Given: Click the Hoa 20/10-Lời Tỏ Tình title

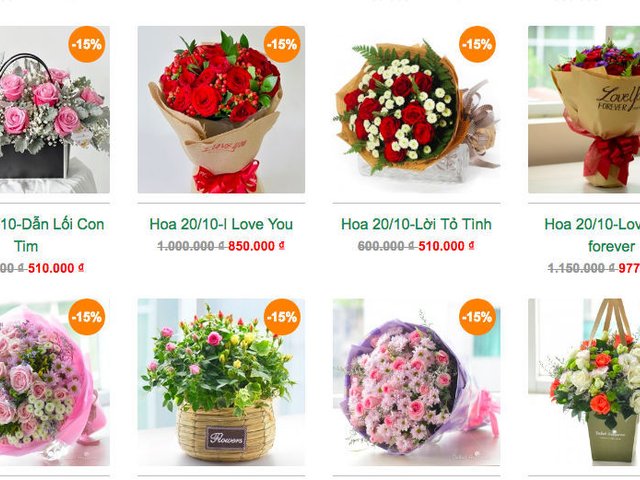Looking at the screenshot, I should click(416, 224).
